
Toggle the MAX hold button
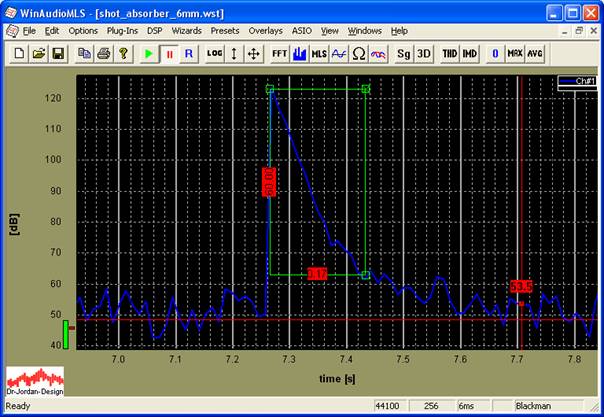pyautogui.click(x=515, y=54)
